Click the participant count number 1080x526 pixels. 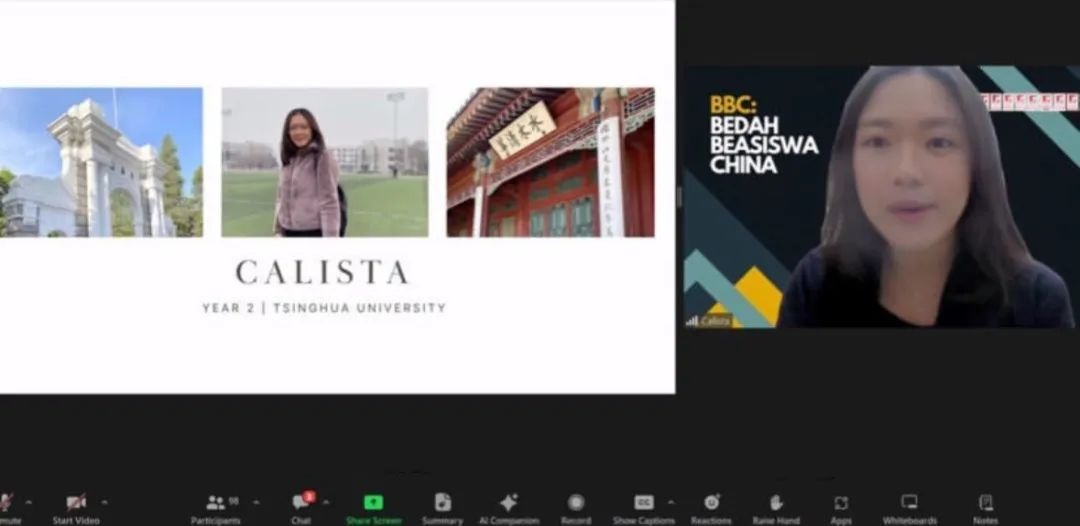(x=234, y=500)
